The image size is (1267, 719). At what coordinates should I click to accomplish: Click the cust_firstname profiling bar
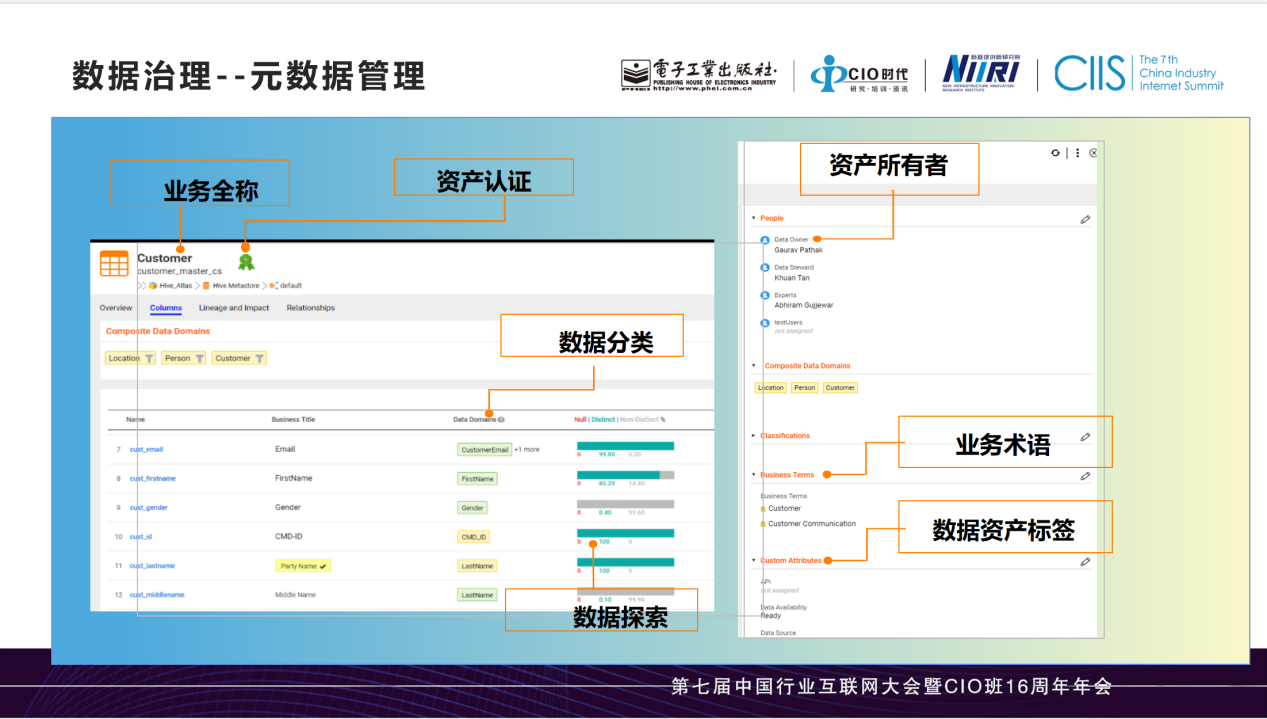pos(625,475)
